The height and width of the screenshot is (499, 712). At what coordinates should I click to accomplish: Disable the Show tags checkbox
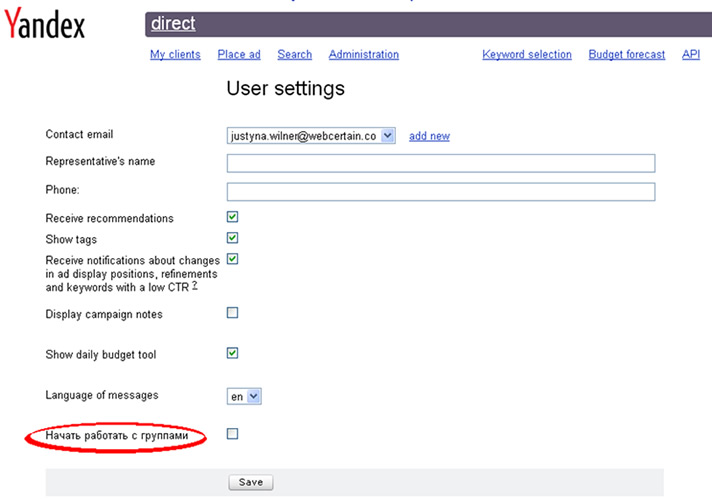pyautogui.click(x=233, y=238)
